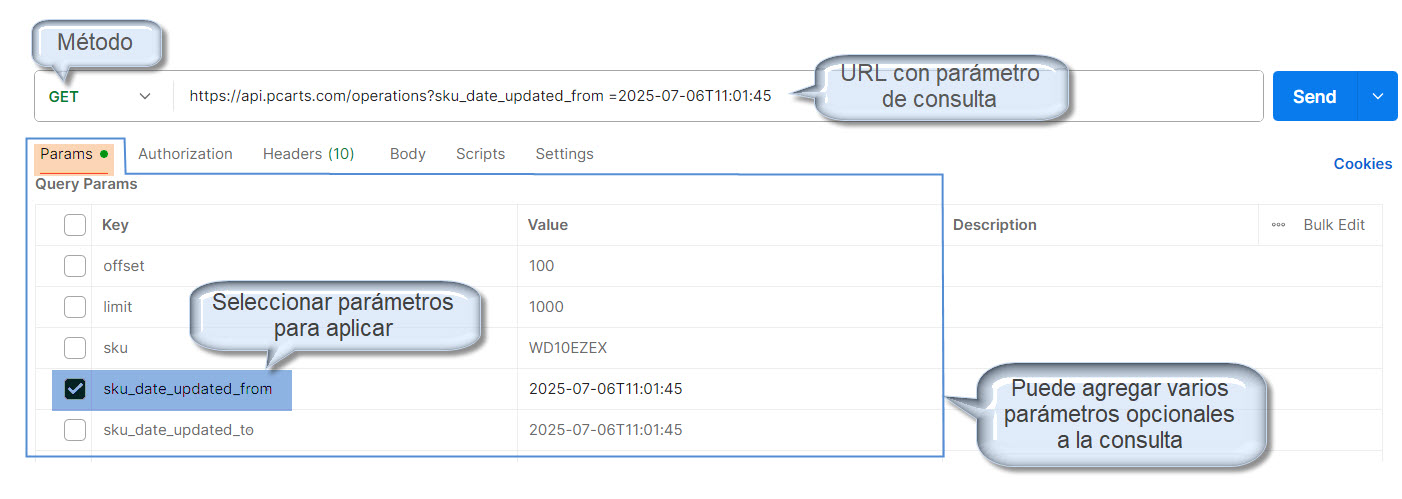Viewport: 1402px width, 499px height.
Task: Enable the offset parameter checkbox
Action: tap(75, 266)
